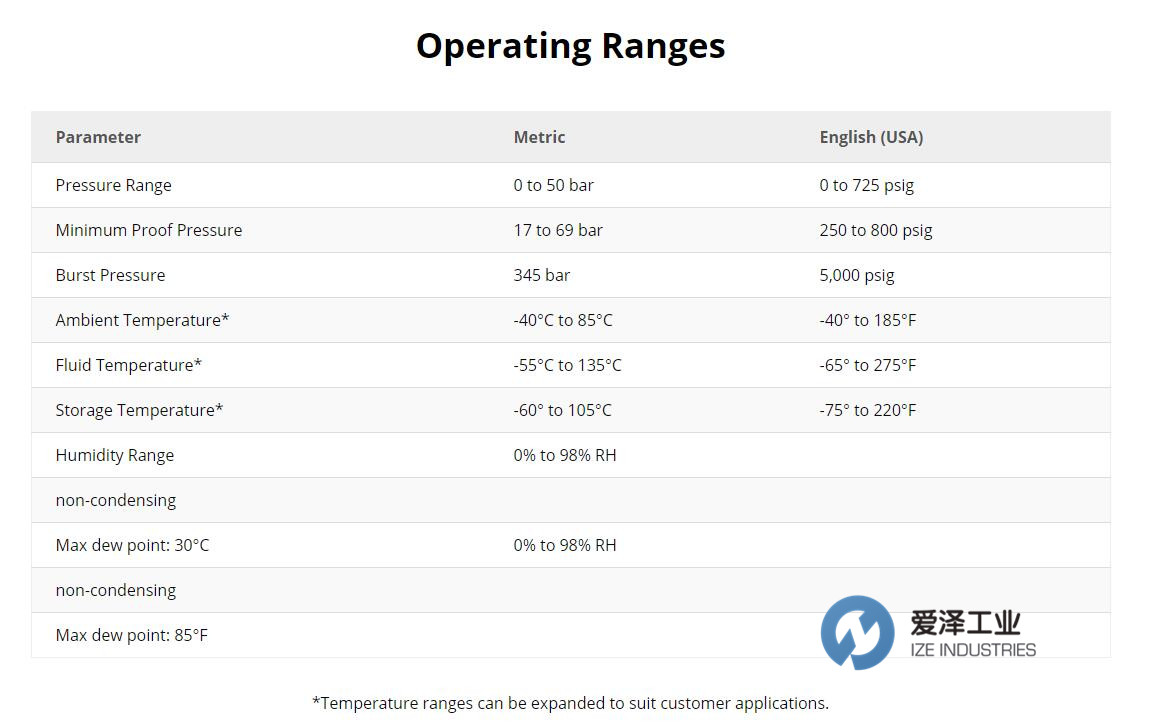Select the 0 to 50 bar value

click(x=553, y=185)
